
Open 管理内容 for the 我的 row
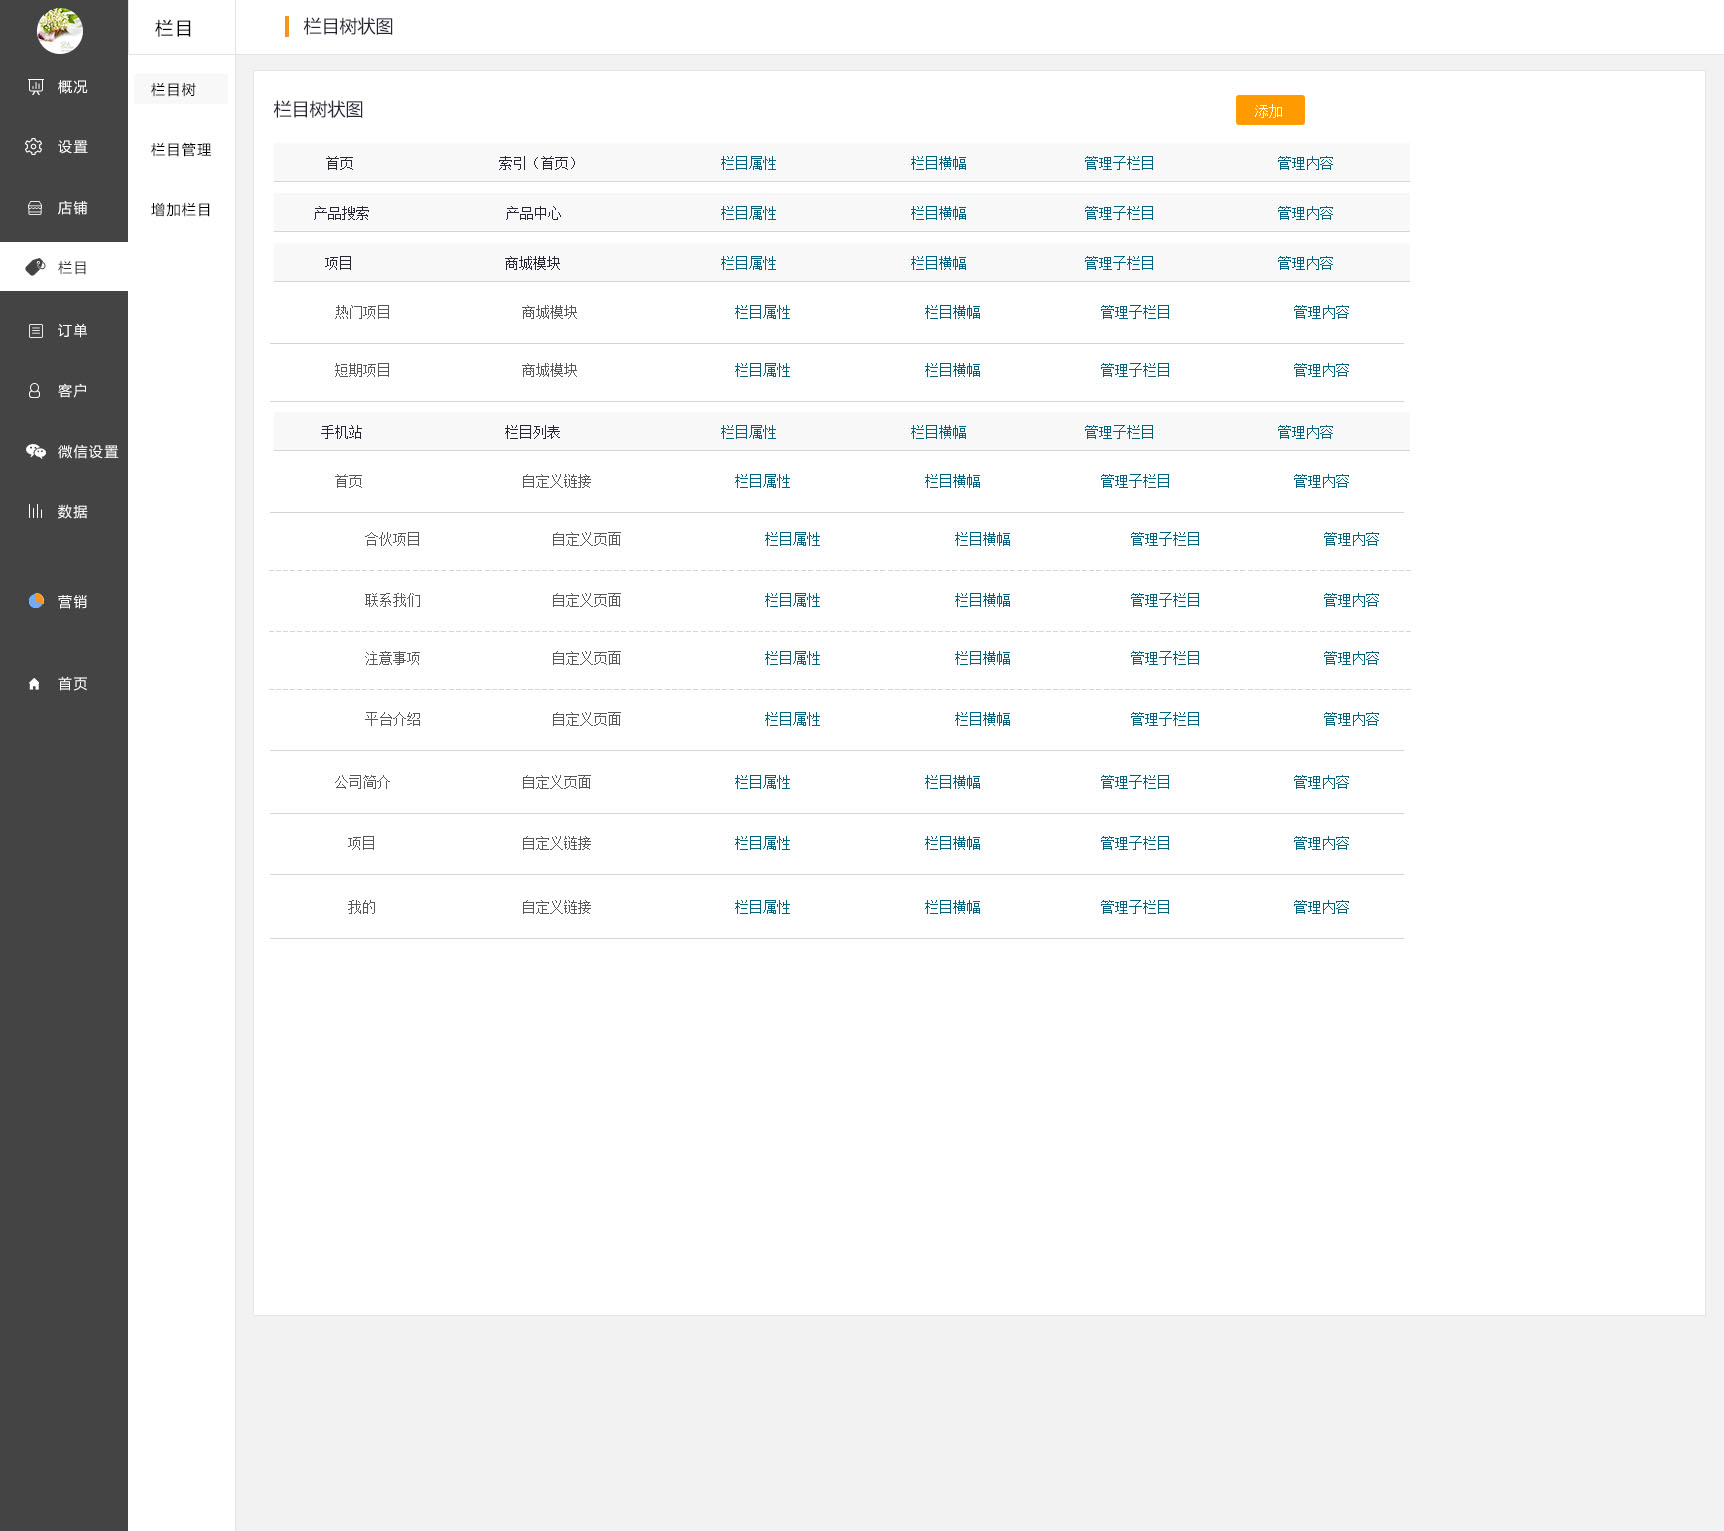pyautogui.click(x=1321, y=907)
